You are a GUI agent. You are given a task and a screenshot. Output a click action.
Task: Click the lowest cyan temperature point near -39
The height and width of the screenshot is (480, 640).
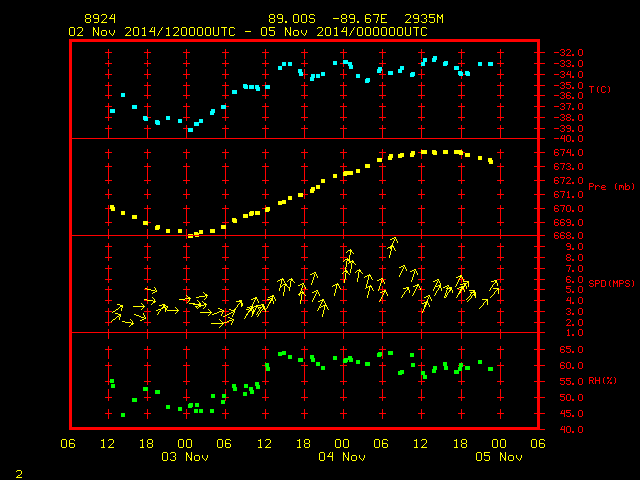point(190,130)
